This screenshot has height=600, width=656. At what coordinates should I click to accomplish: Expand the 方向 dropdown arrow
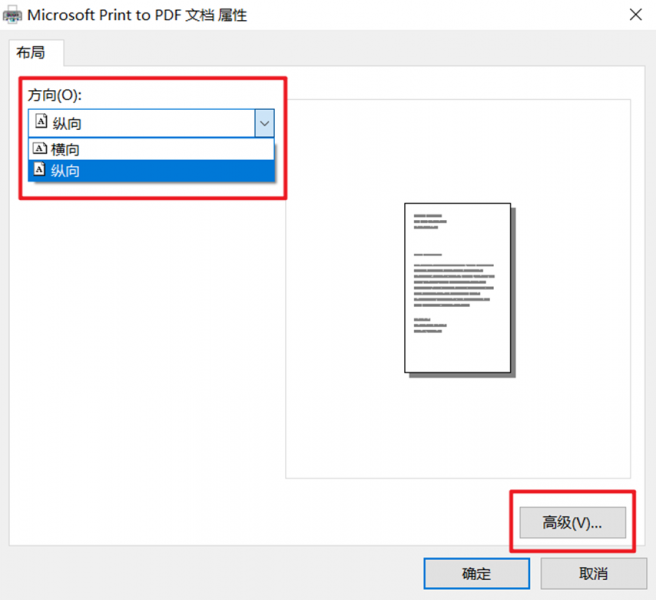tap(264, 123)
